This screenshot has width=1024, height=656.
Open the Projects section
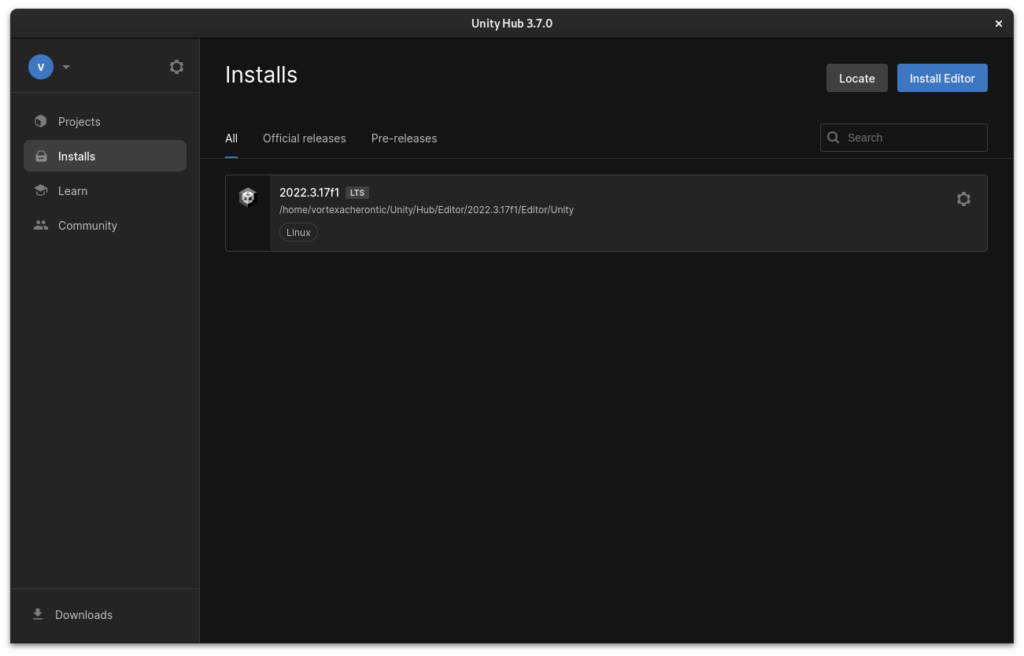pyautogui.click(x=105, y=122)
